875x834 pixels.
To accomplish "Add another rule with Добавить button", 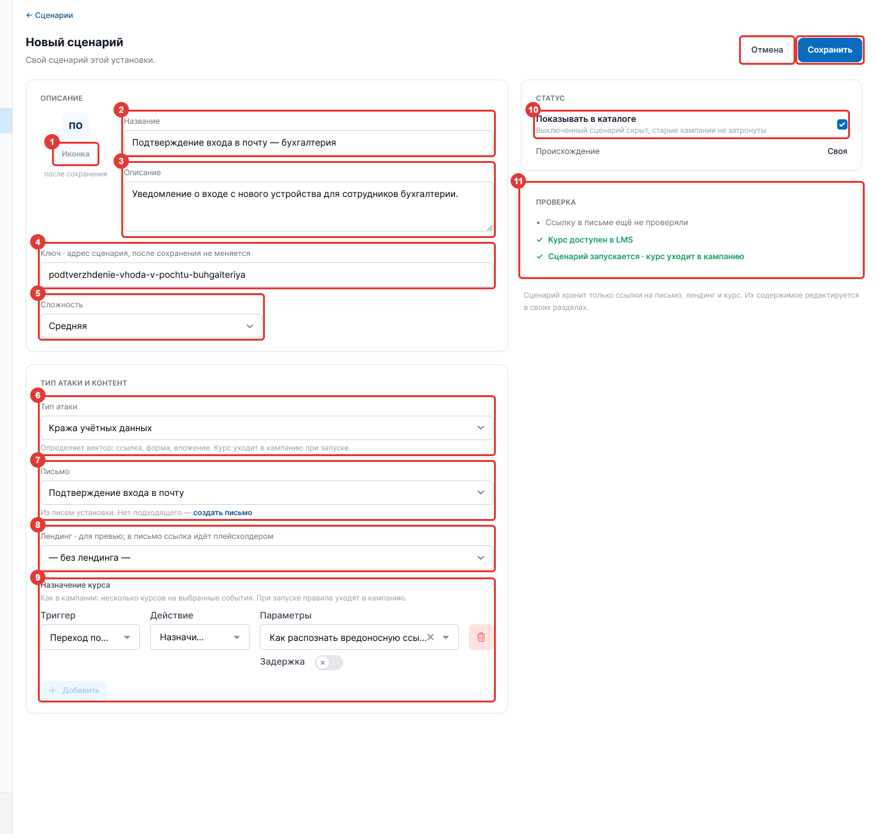I will [x=74, y=690].
